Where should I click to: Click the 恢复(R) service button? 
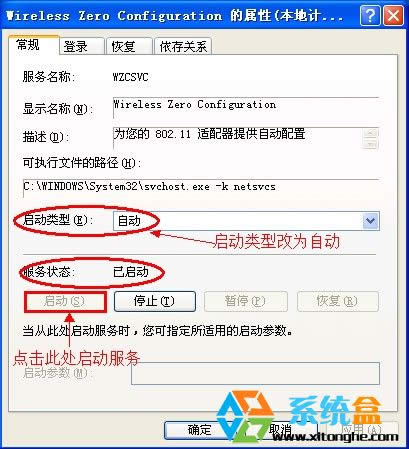coord(338,301)
